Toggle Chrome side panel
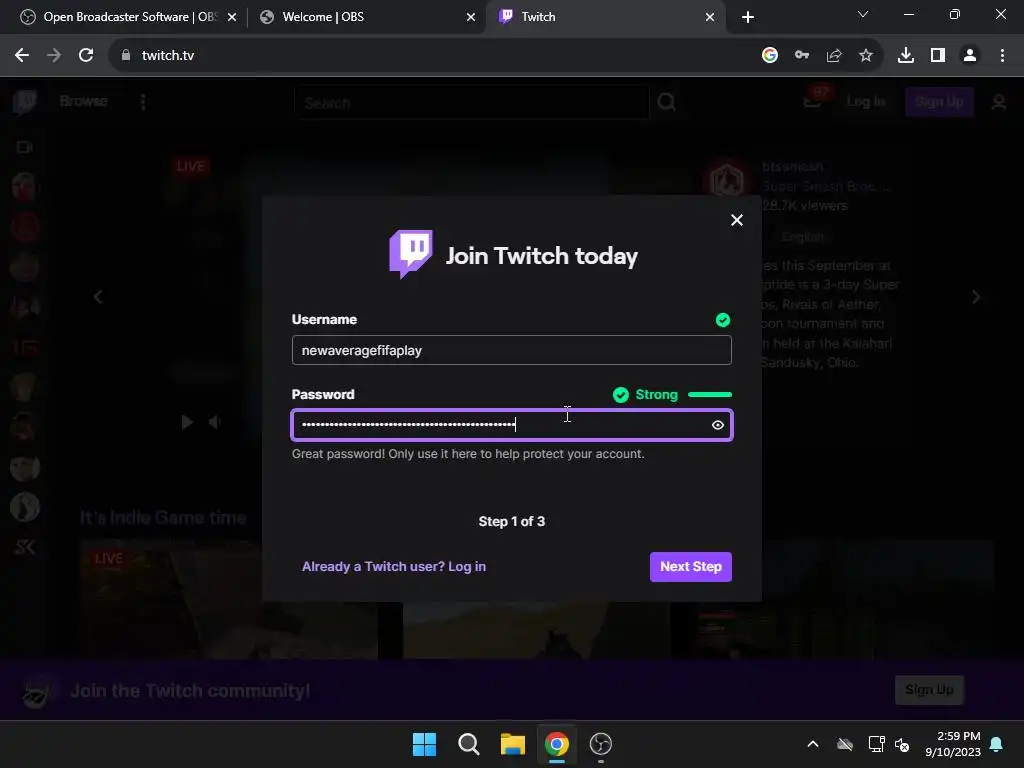1024x768 pixels. (938, 56)
